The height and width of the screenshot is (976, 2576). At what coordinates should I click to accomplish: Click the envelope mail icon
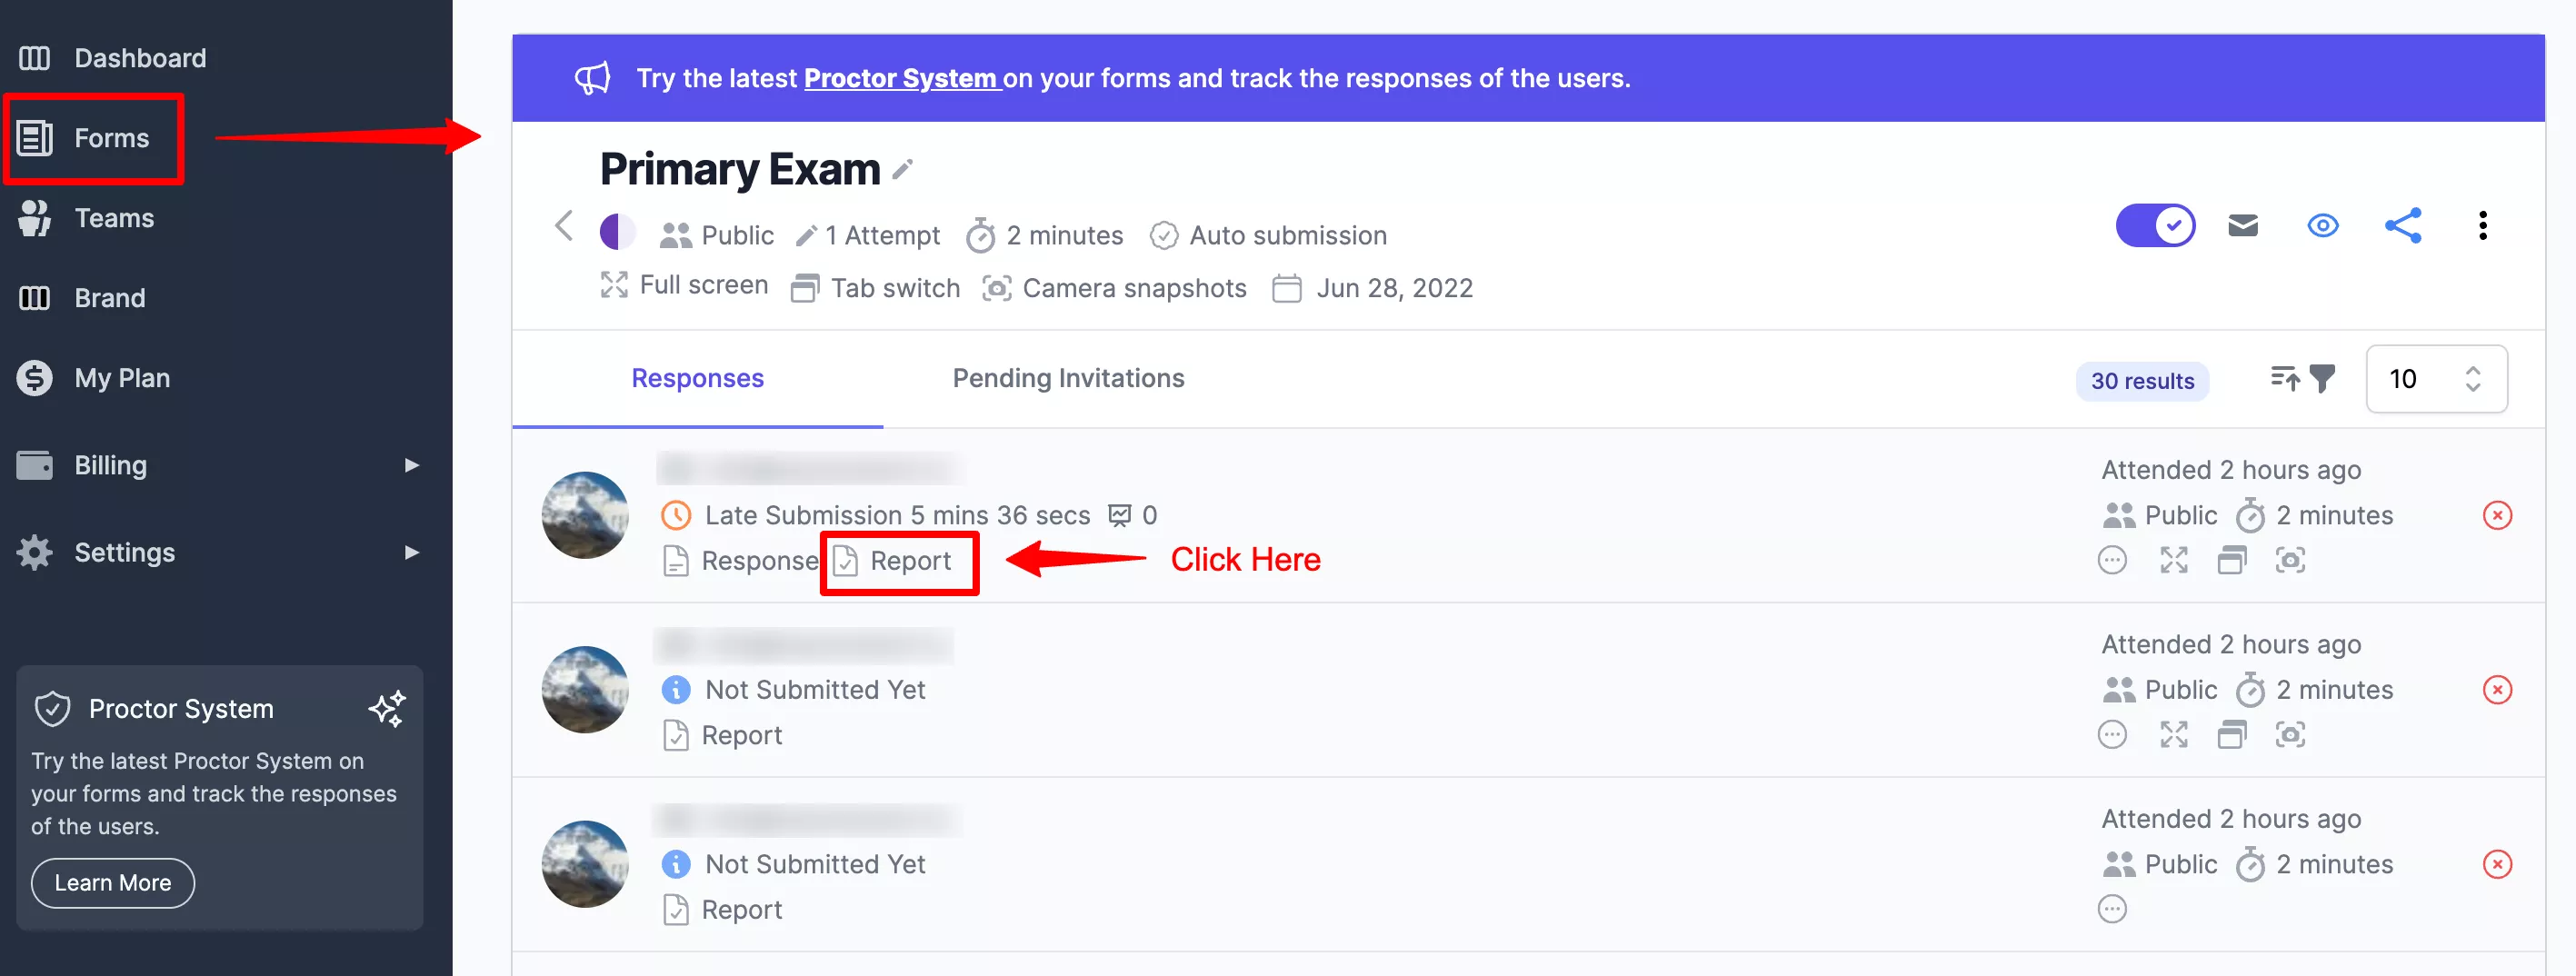[x=2243, y=226]
